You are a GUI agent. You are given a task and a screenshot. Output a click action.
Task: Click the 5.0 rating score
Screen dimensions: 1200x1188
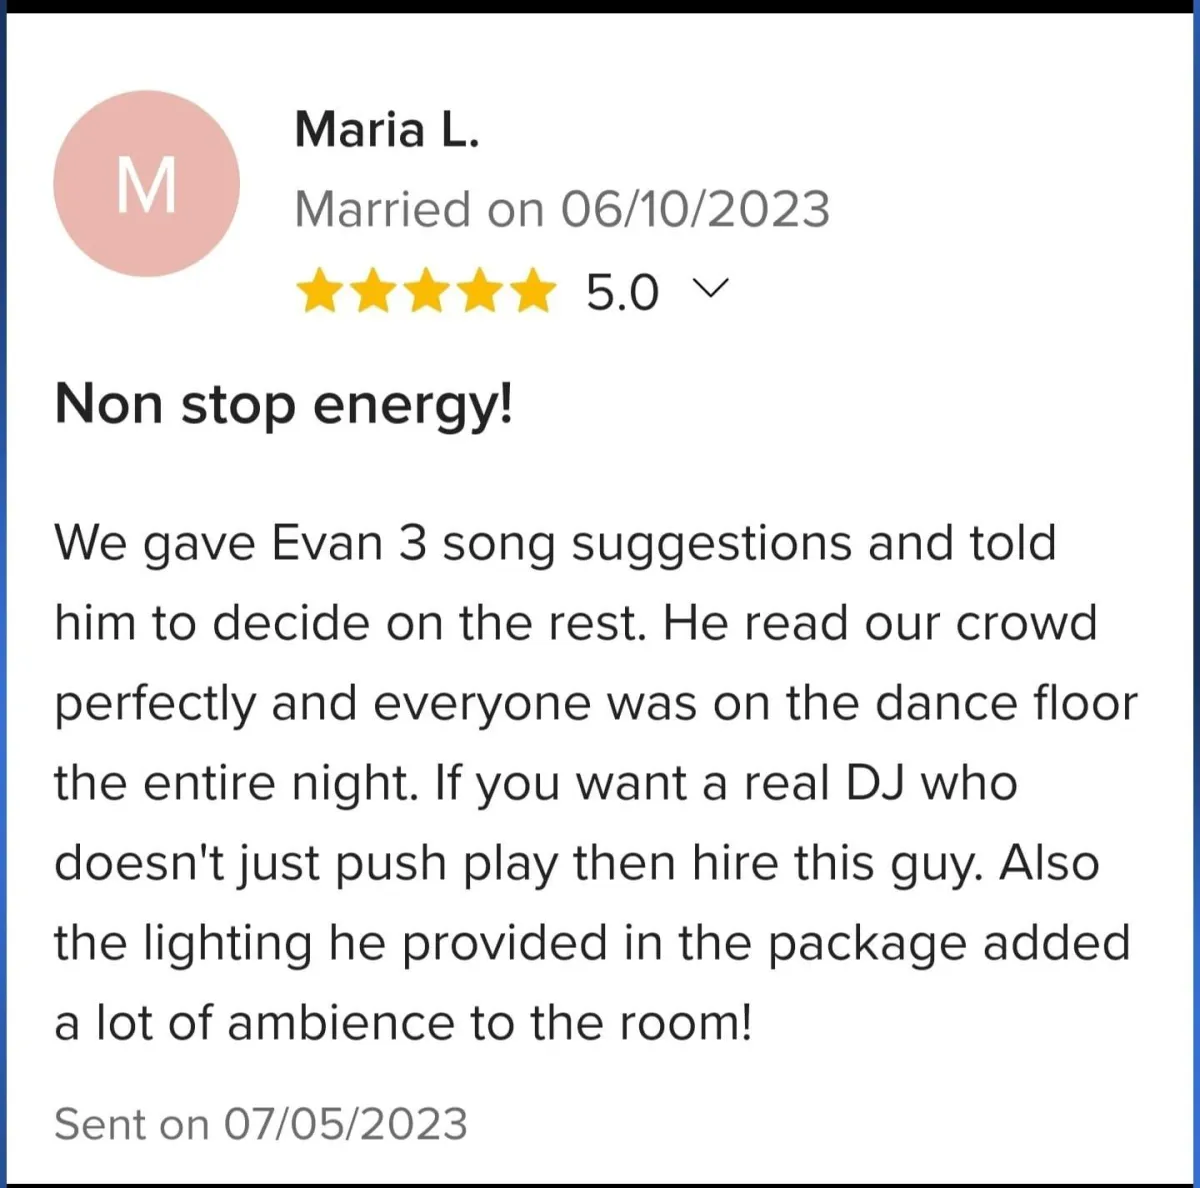pyautogui.click(x=622, y=292)
